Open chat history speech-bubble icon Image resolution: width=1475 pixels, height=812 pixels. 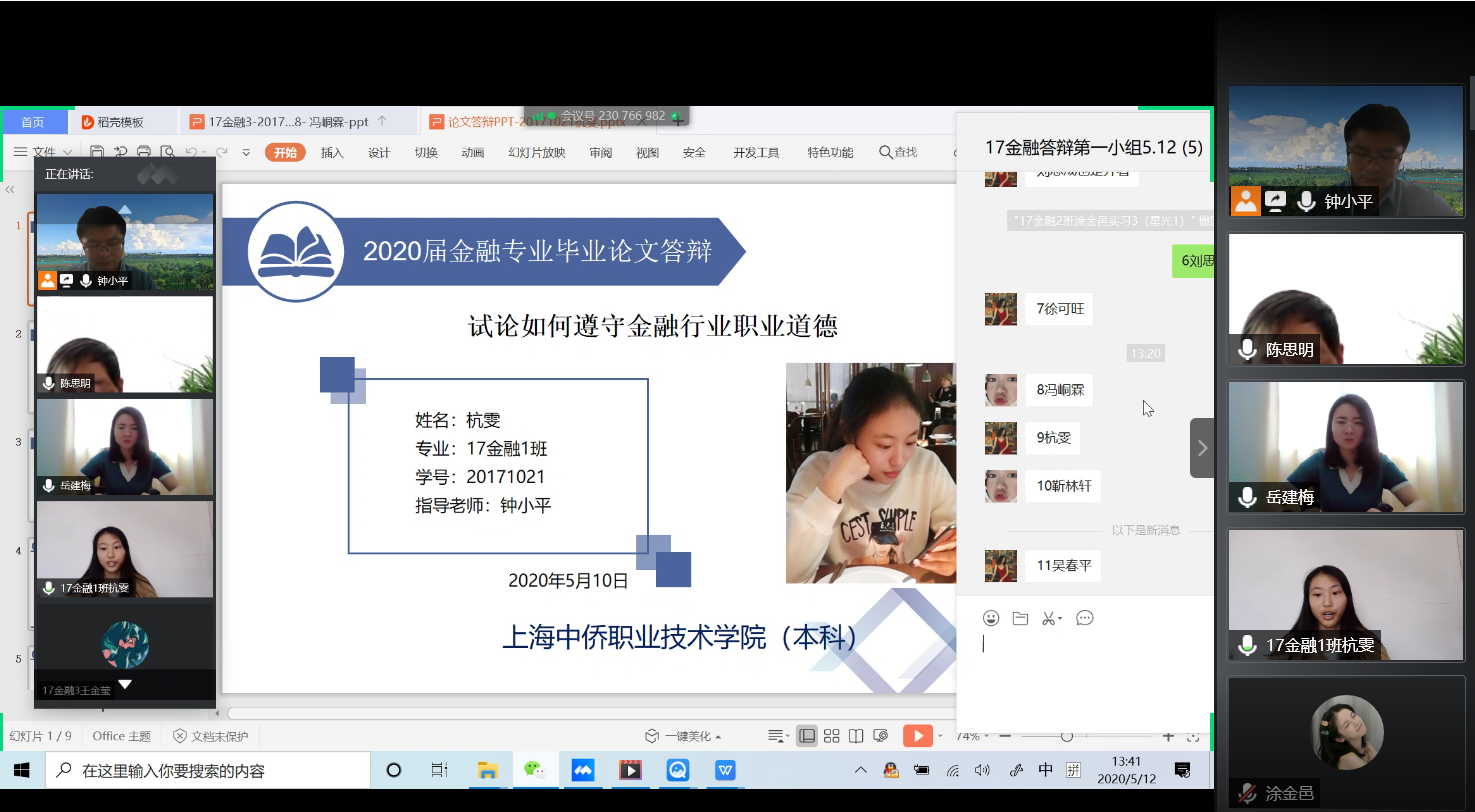tap(1085, 618)
